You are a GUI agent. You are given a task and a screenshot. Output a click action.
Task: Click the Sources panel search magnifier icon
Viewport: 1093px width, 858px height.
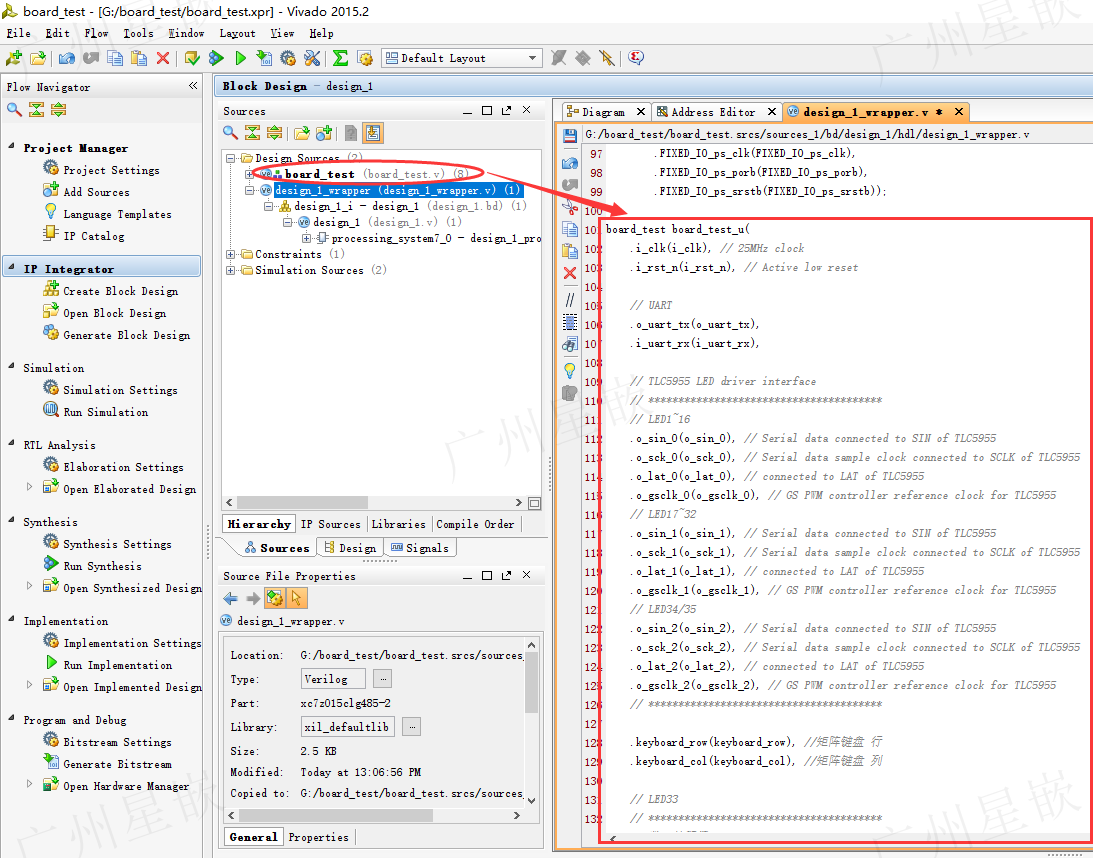coord(230,132)
